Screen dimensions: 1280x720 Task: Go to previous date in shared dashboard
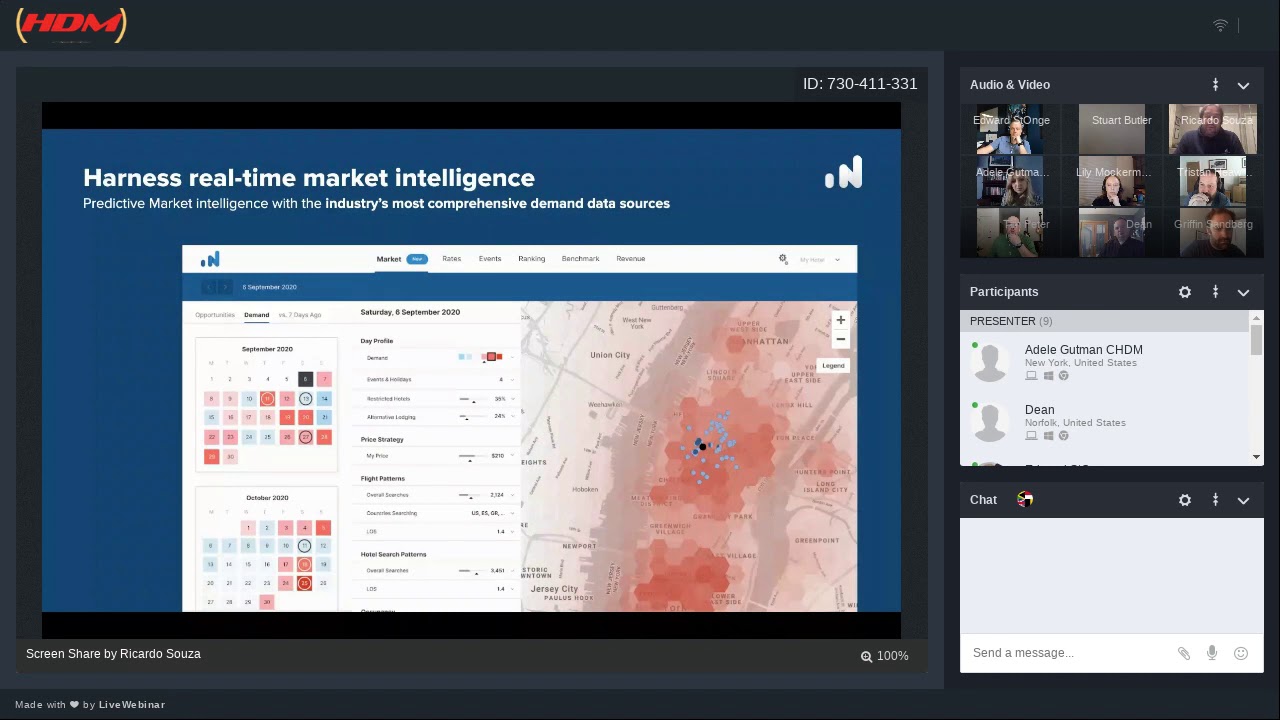[209, 287]
